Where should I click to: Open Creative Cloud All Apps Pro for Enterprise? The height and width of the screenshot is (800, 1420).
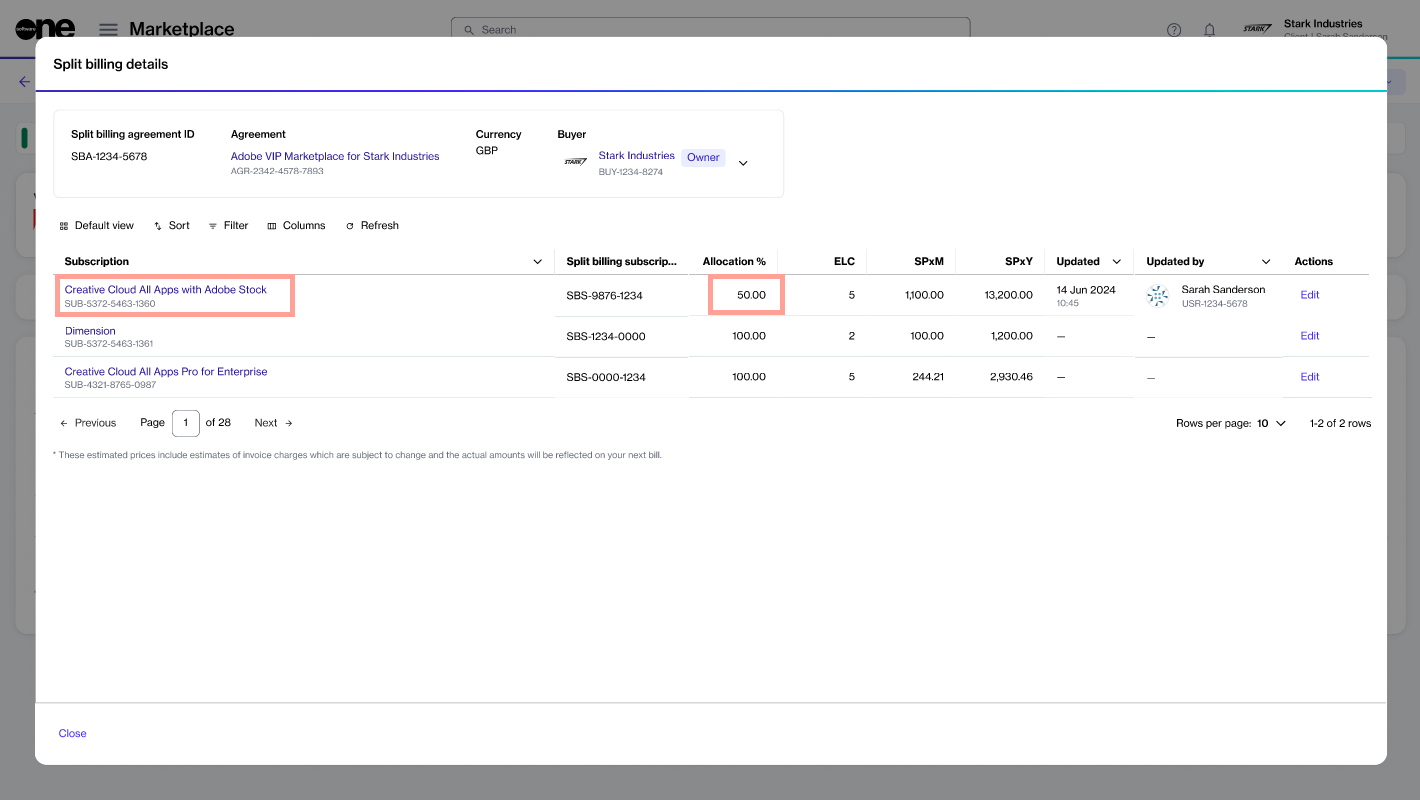click(x=166, y=372)
